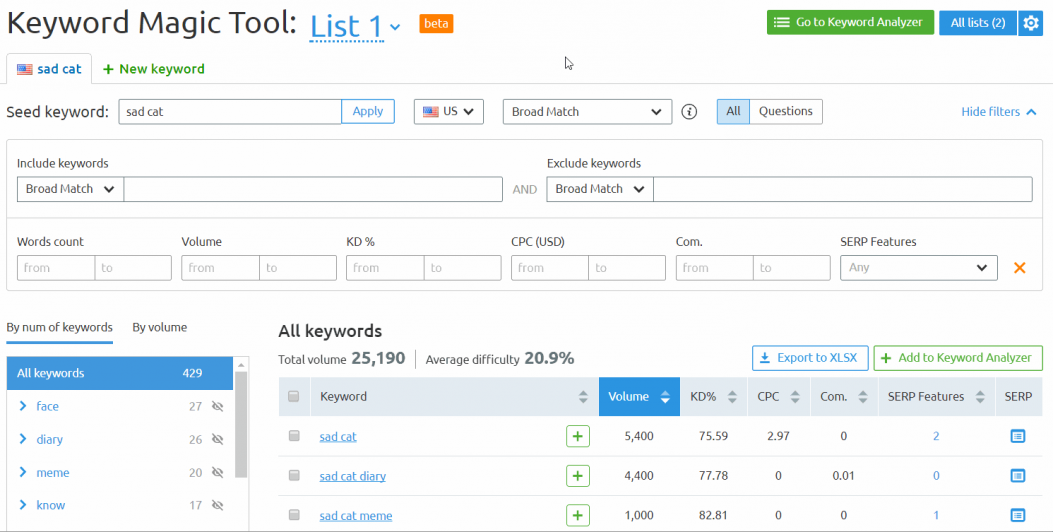Image resolution: width=1053 pixels, height=532 pixels.
Task: Click Go to Keyword Analyzer button
Action: (850, 23)
